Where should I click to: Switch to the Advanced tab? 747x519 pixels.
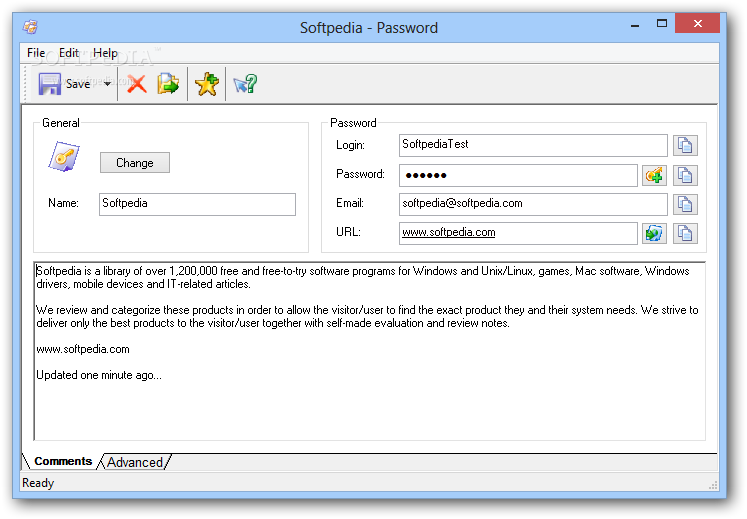click(135, 462)
